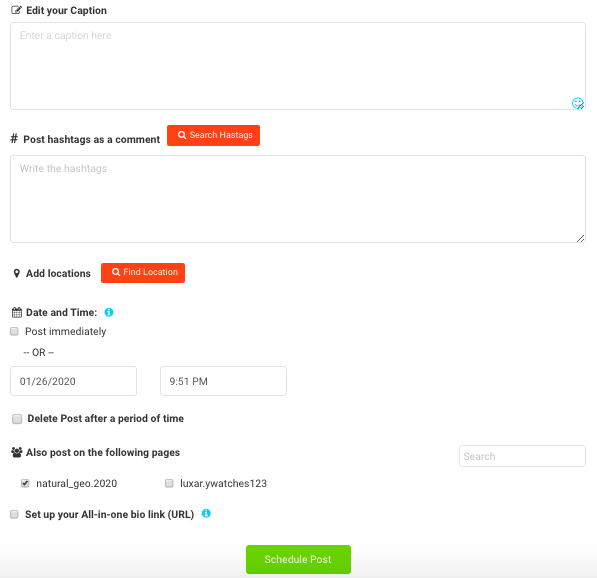597x578 pixels.
Task: Click the people group icon
Action: click(17, 452)
